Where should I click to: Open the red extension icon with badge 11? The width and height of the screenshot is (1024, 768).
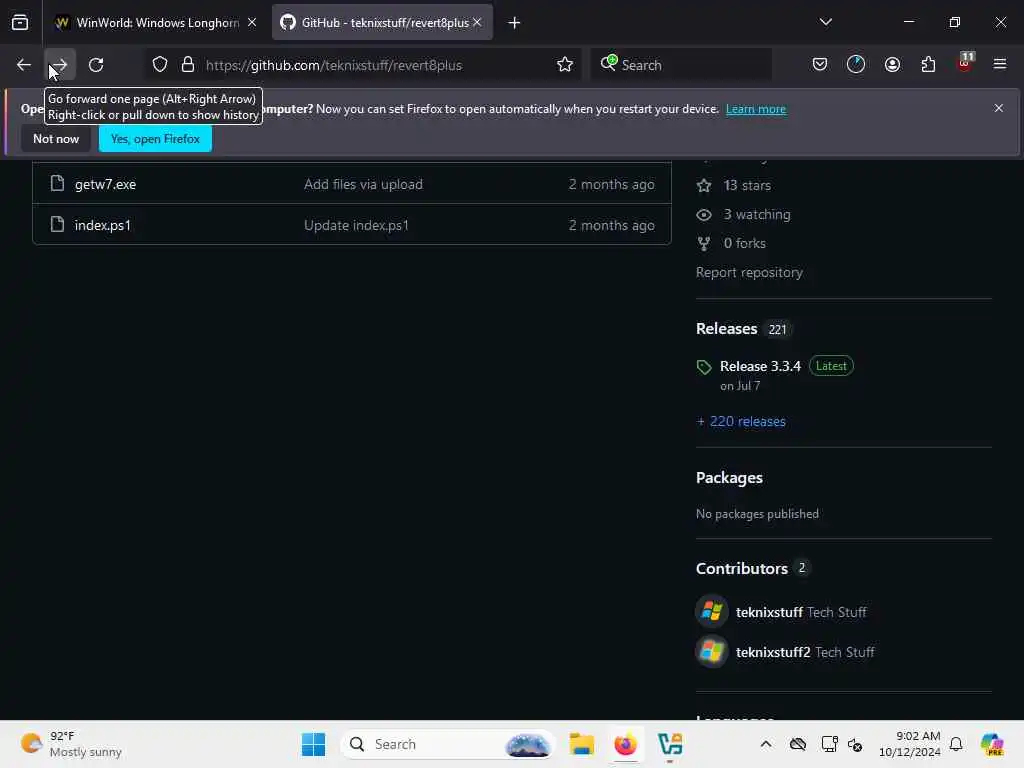pyautogui.click(x=965, y=63)
